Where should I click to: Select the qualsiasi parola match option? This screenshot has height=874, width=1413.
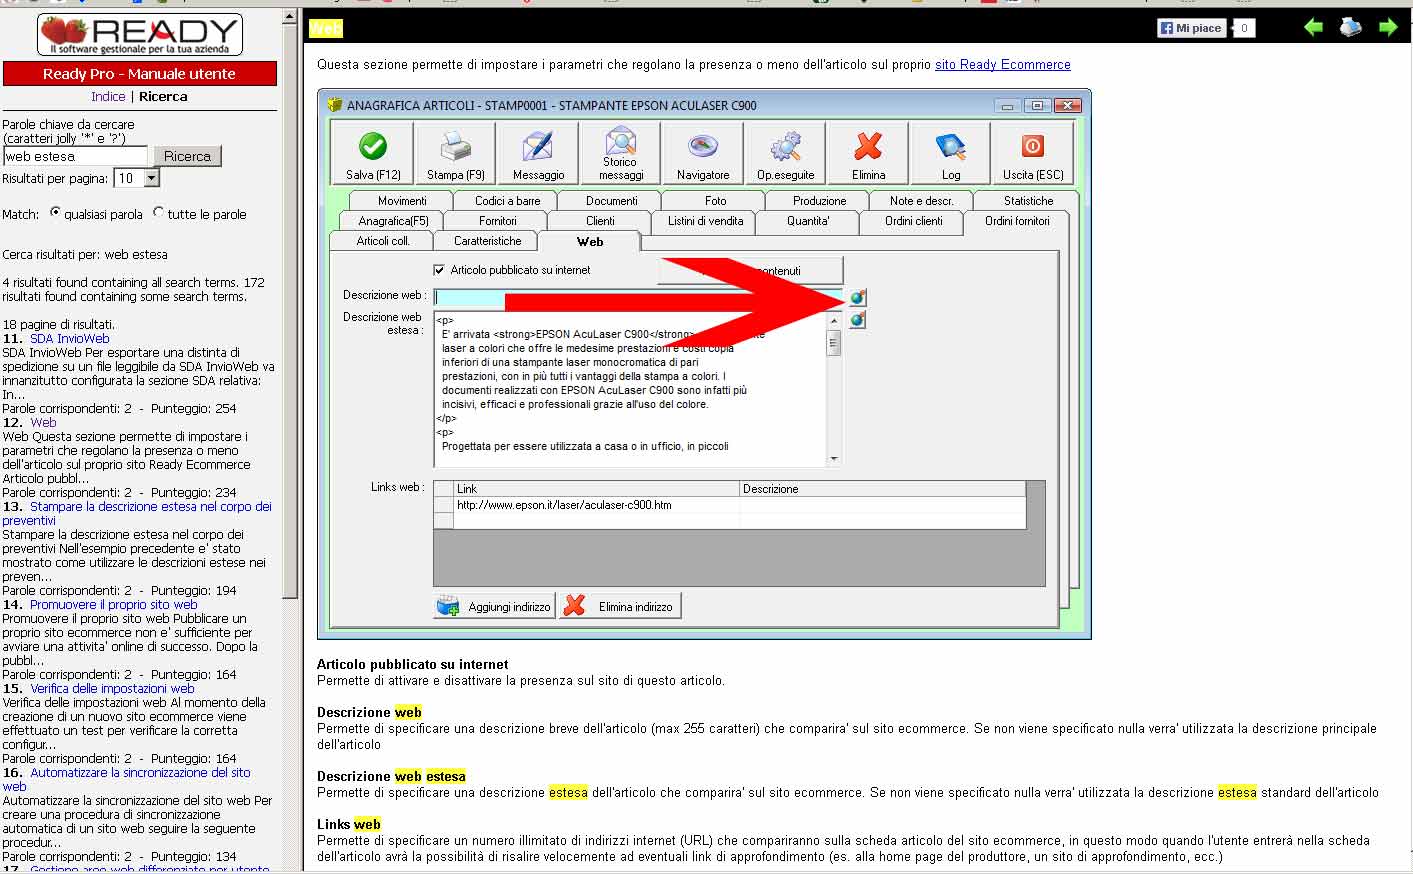(x=56, y=213)
